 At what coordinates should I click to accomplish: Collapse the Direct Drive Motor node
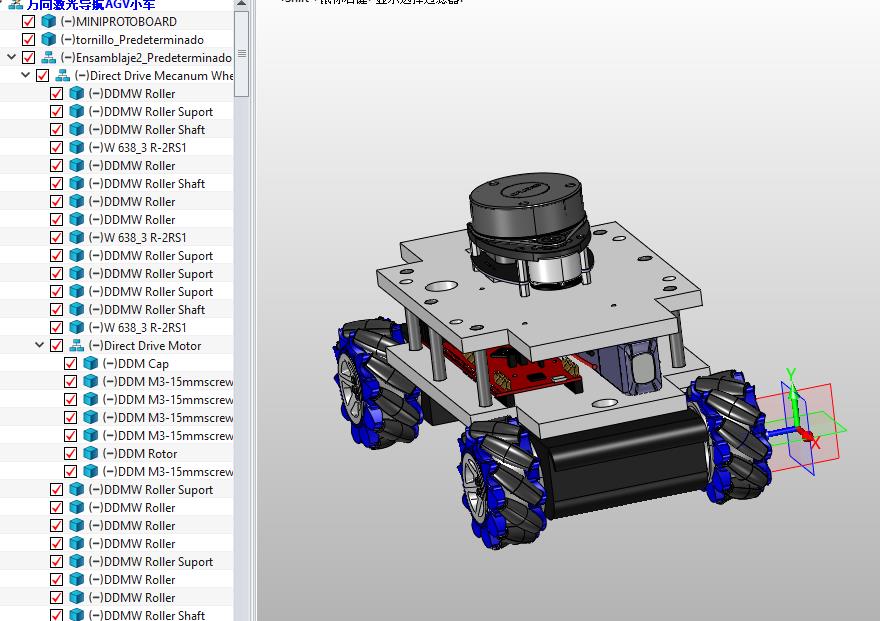pyautogui.click(x=39, y=345)
